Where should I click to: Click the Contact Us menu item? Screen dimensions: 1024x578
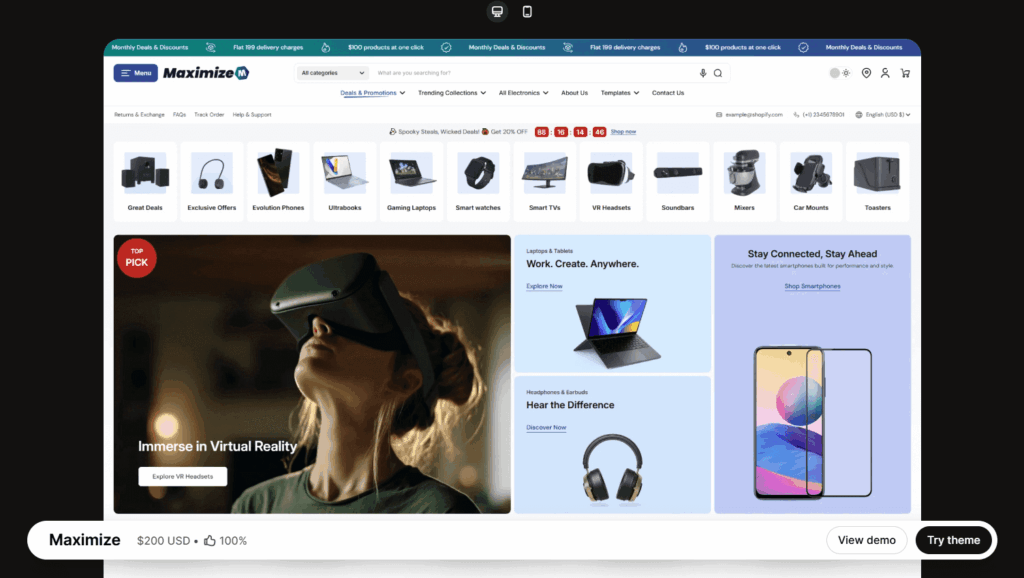[668, 93]
